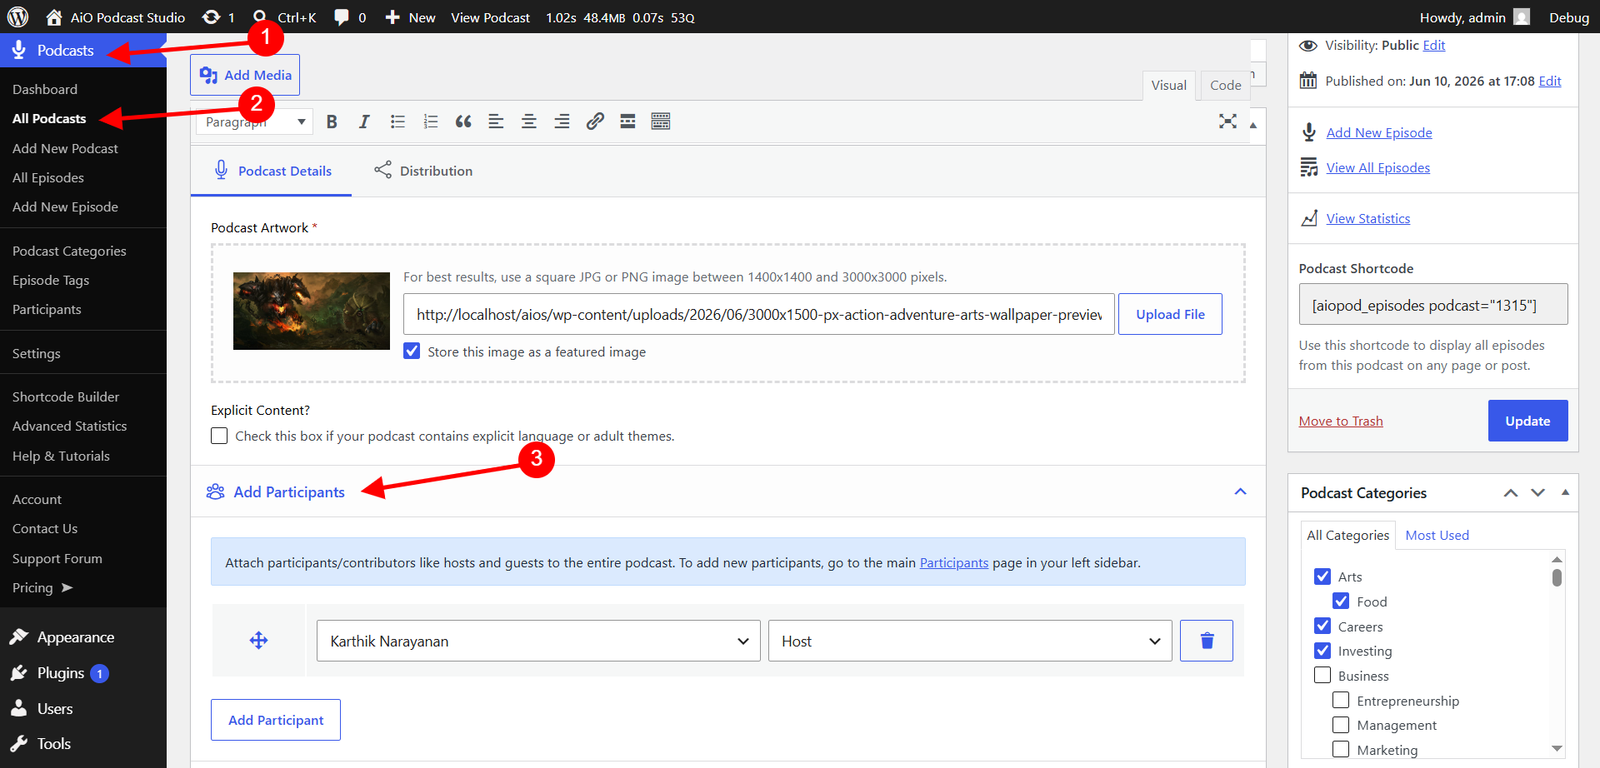
Task: Click the move handle for participant row
Action: [259, 640]
